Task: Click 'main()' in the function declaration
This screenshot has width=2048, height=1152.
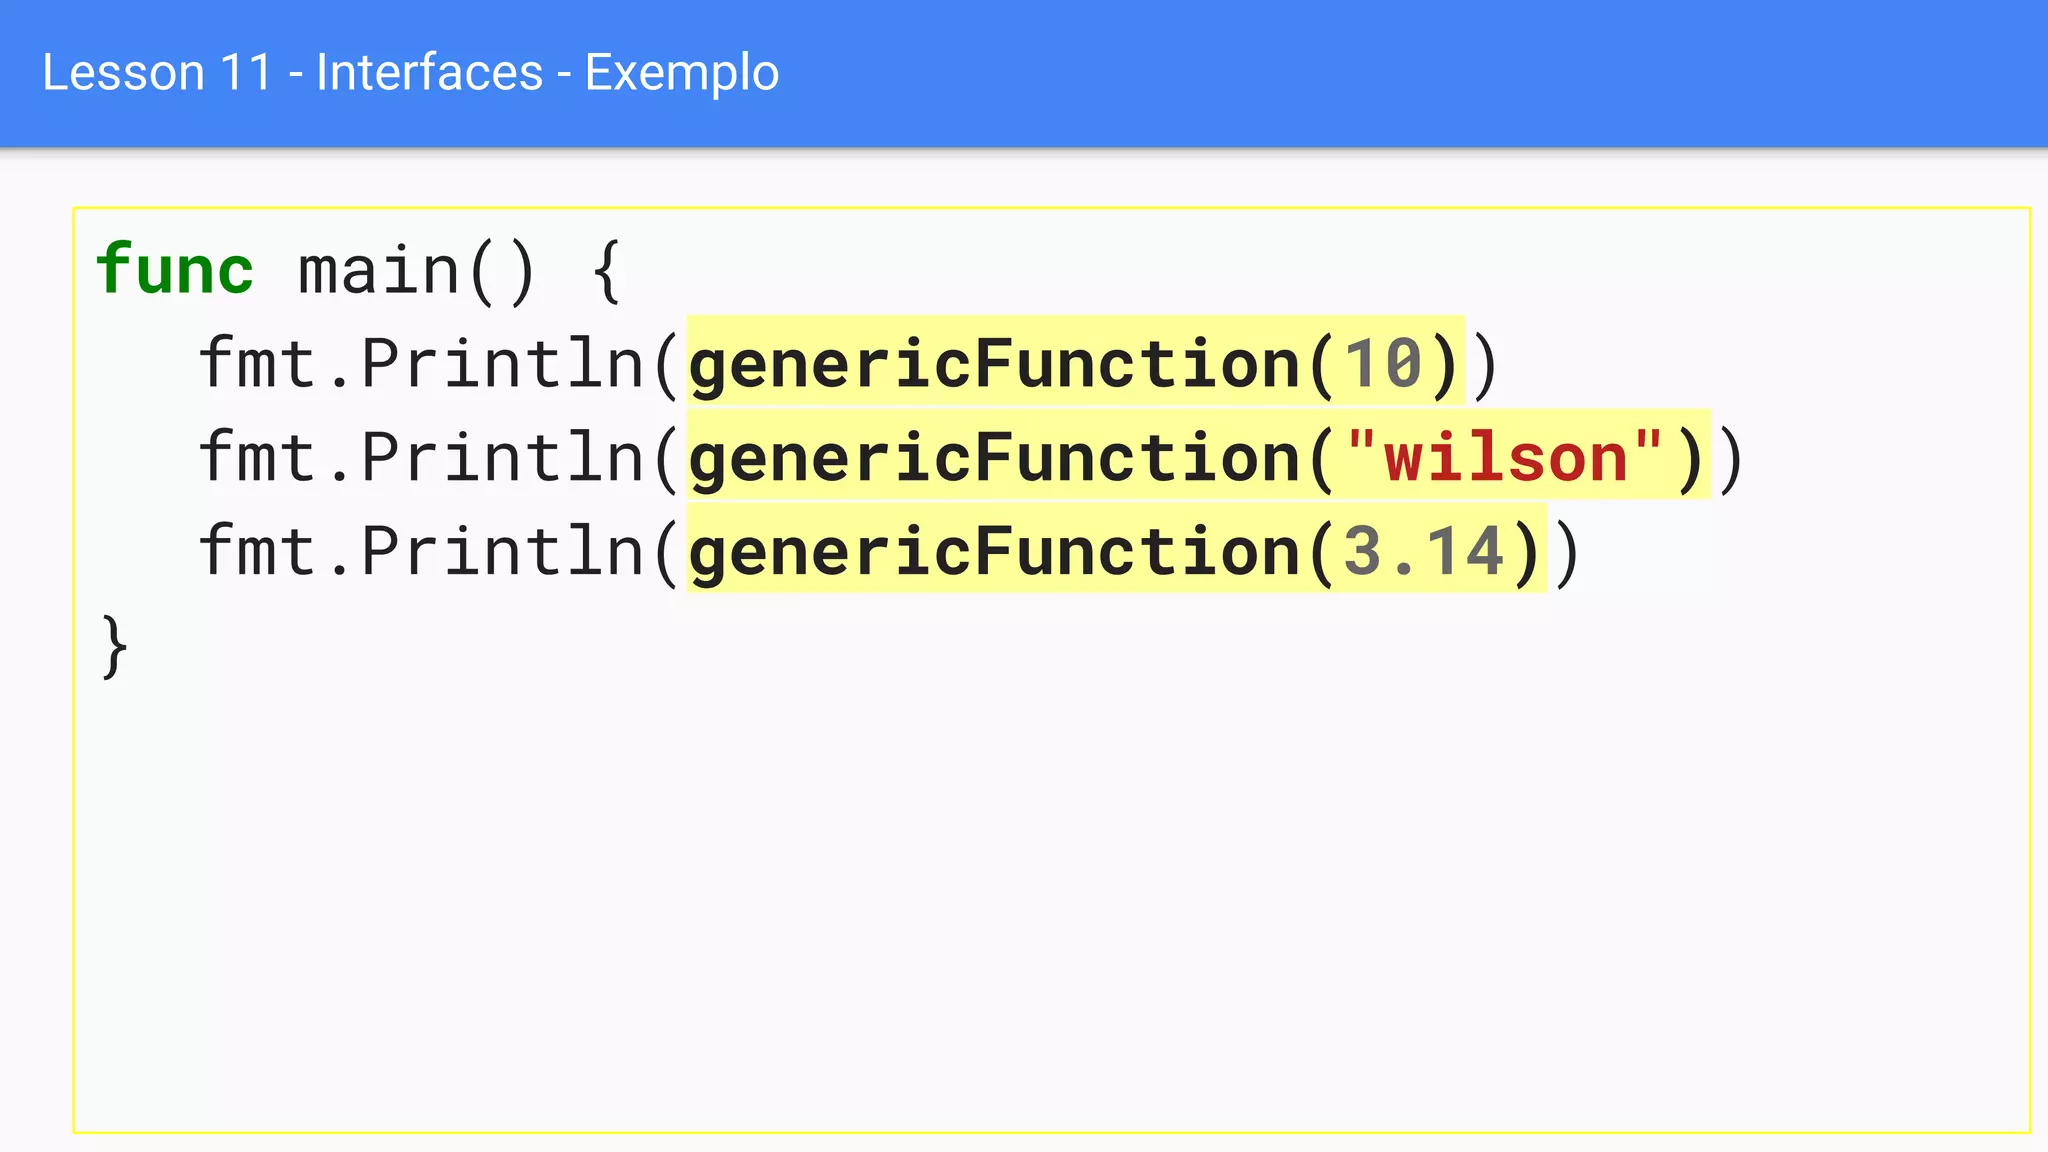Action: (418, 271)
